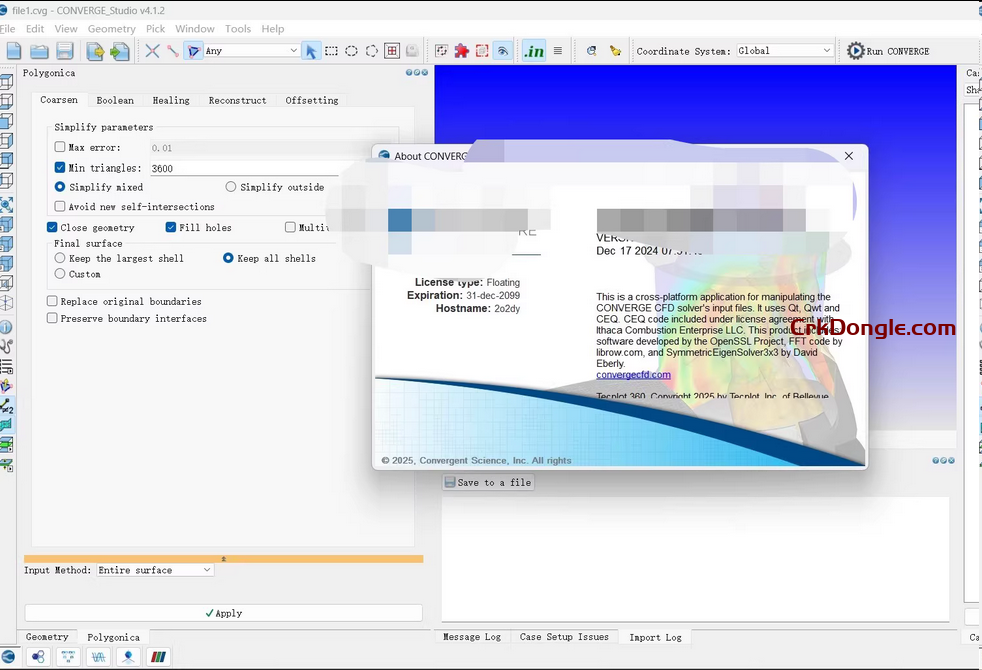Viewport: 982px width, 670px height.
Task: Open the Any selection-filter dropdown
Action: (250, 50)
